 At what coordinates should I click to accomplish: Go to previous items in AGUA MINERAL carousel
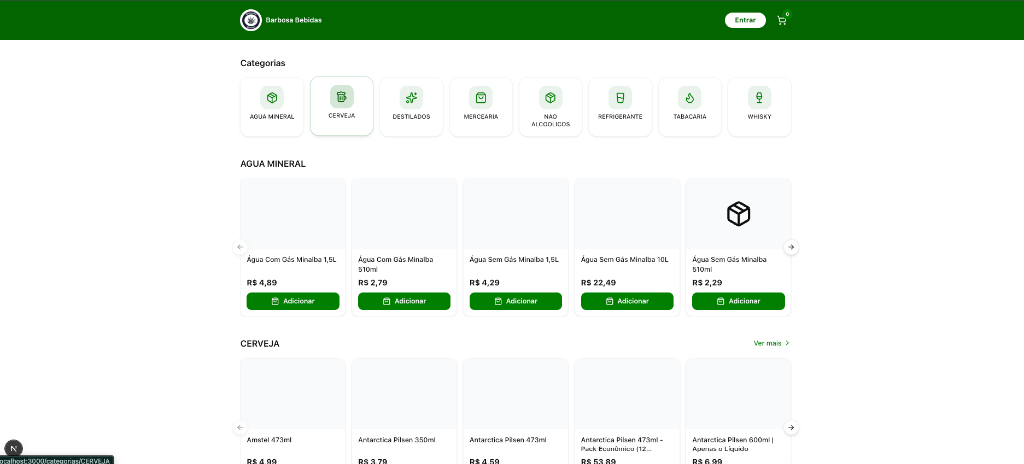click(x=240, y=247)
